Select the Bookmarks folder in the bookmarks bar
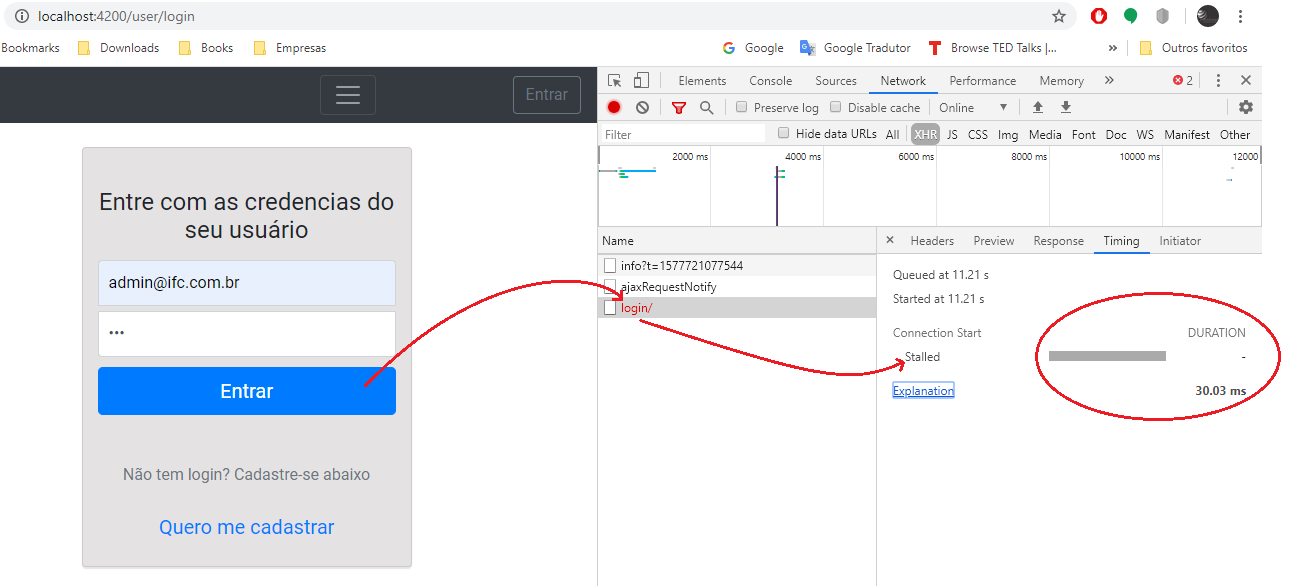Viewport: 1292px width, 588px height. coord(30,47)
